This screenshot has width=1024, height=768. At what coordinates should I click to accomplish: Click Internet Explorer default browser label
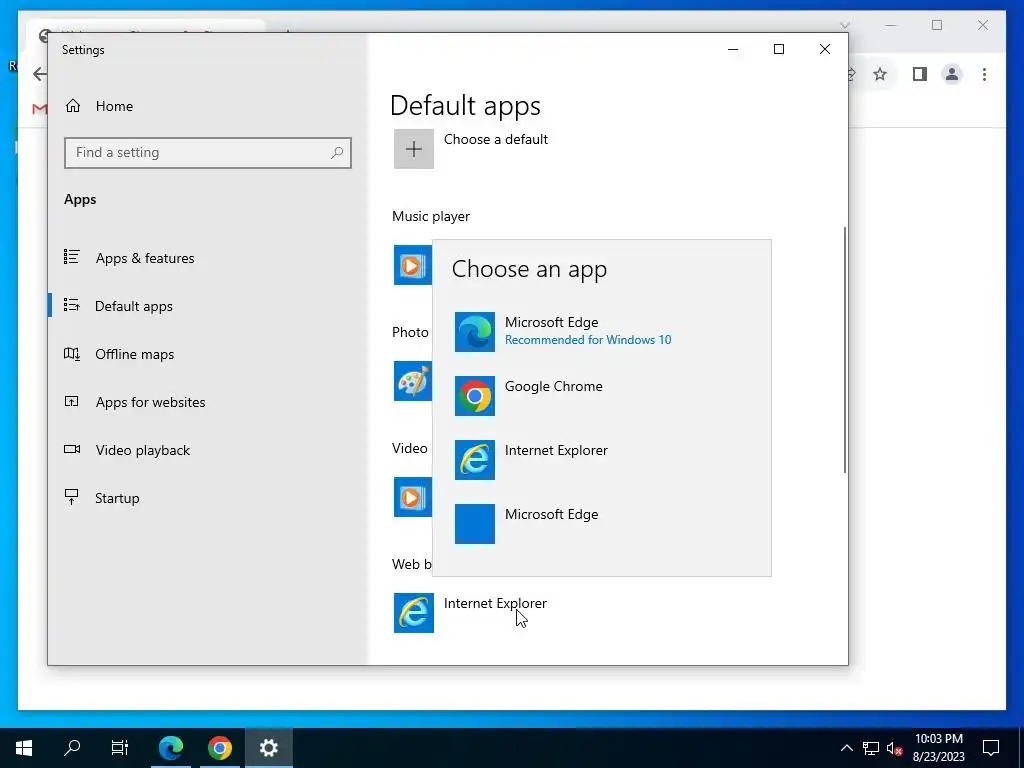point(495,603)
